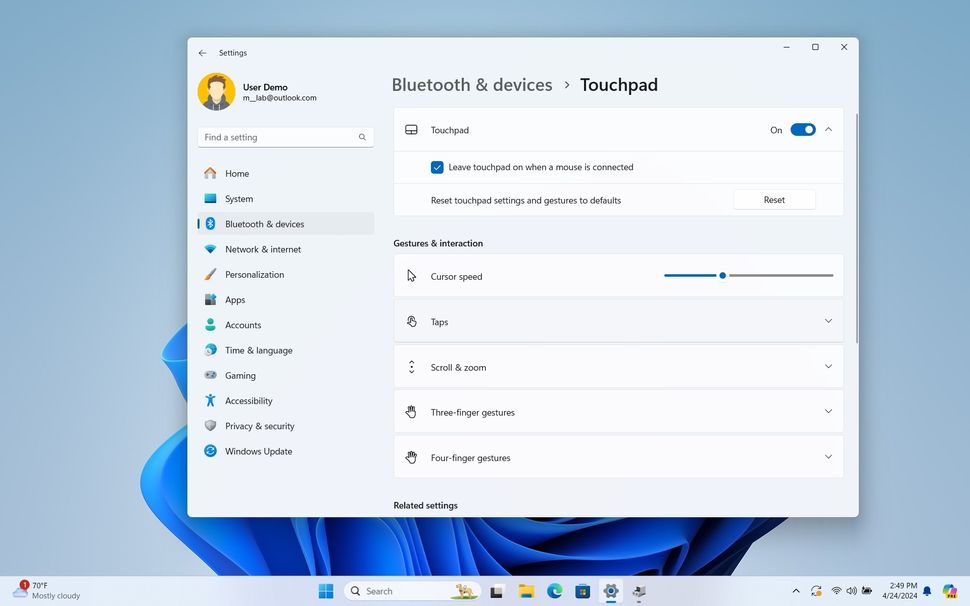Adjust the cursor speed slider

(722, 275)
